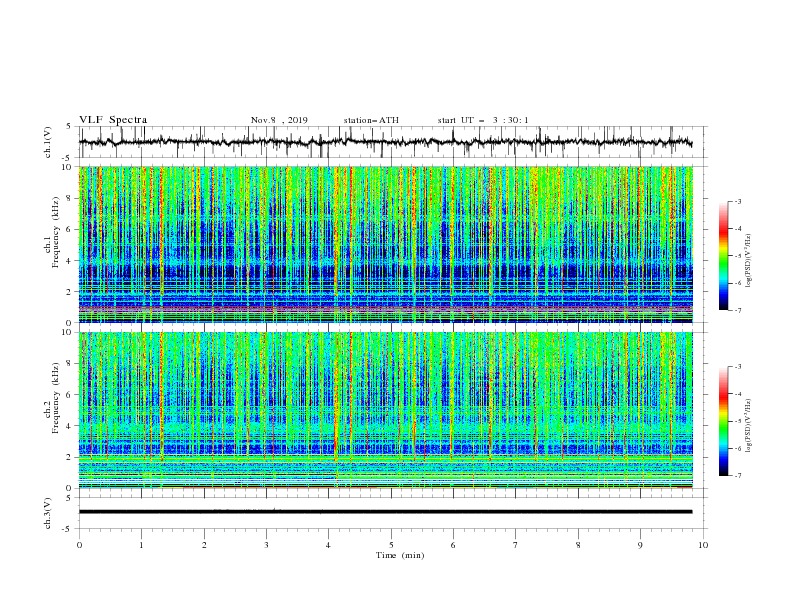Viewport: 792px width, 612px height.
Task: Click time-axis tick label "0"
Action: click(79, 545)
